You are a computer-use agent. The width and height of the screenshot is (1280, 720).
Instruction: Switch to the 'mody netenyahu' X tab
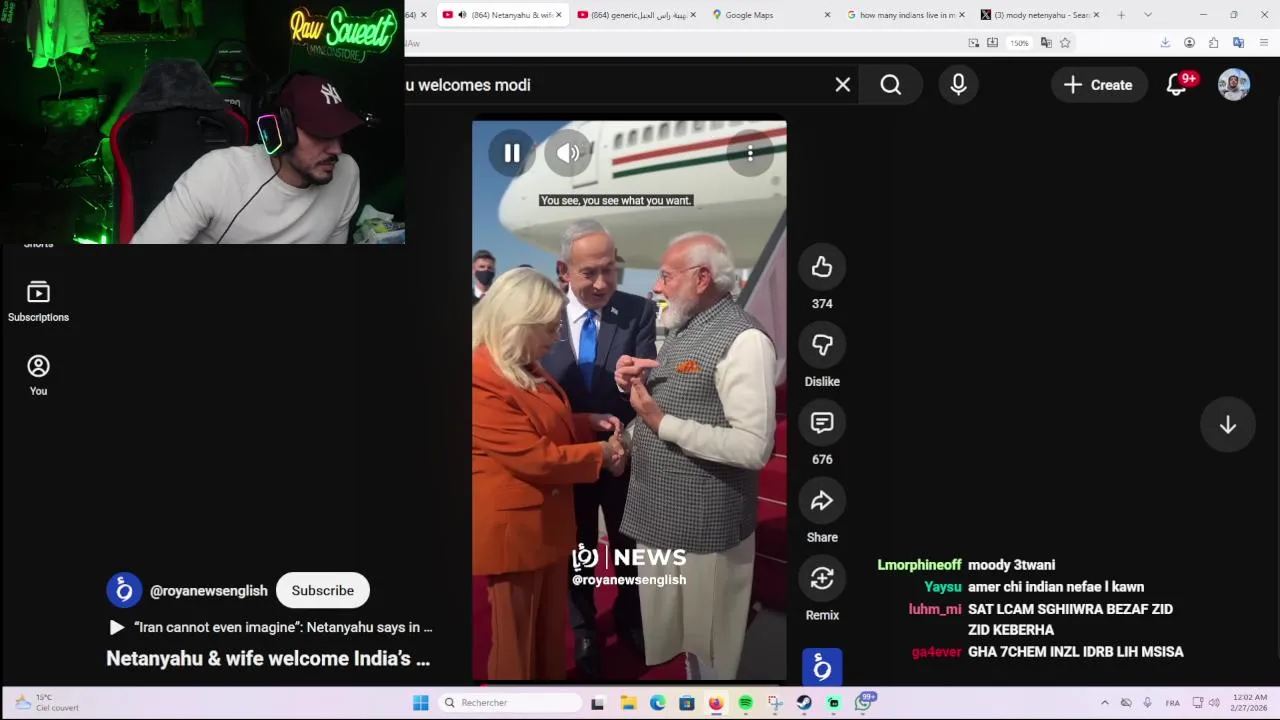[x=1040, y=15]
